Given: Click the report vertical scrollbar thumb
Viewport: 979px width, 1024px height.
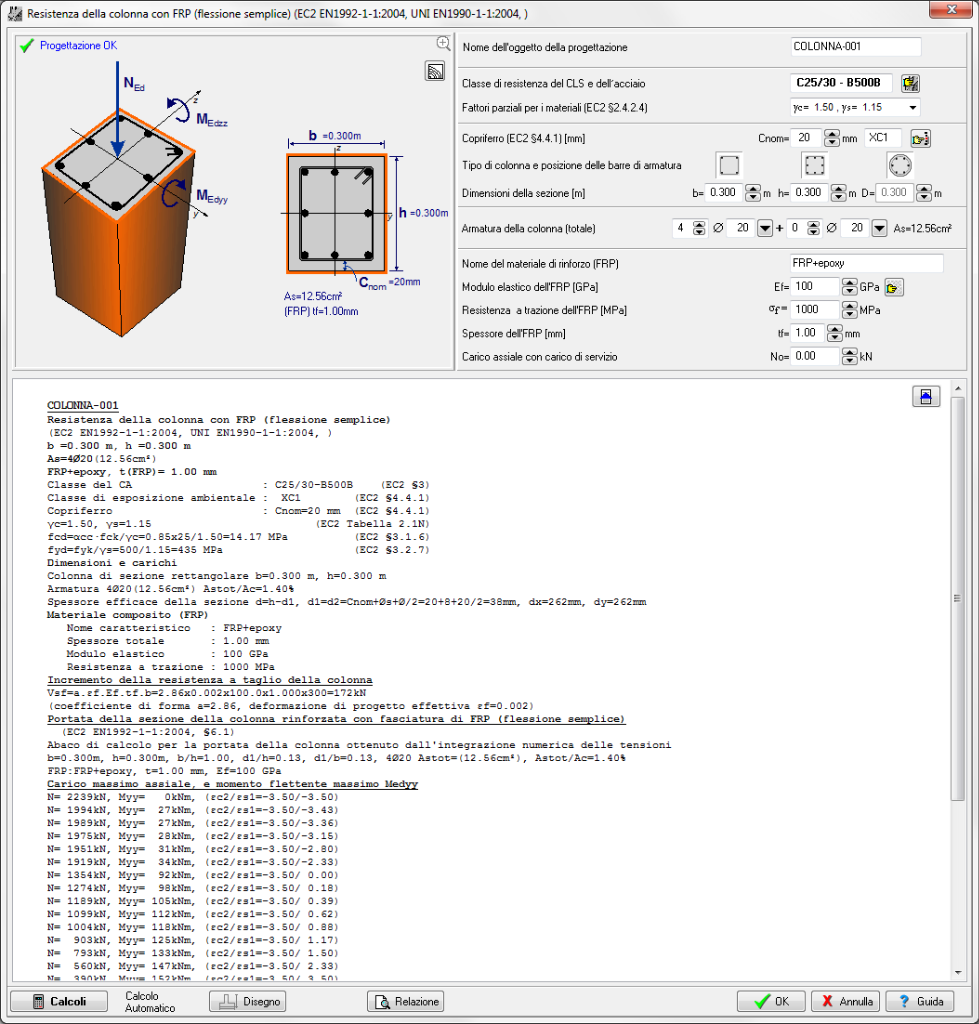Looking at the screenshot, I should 957,598.
